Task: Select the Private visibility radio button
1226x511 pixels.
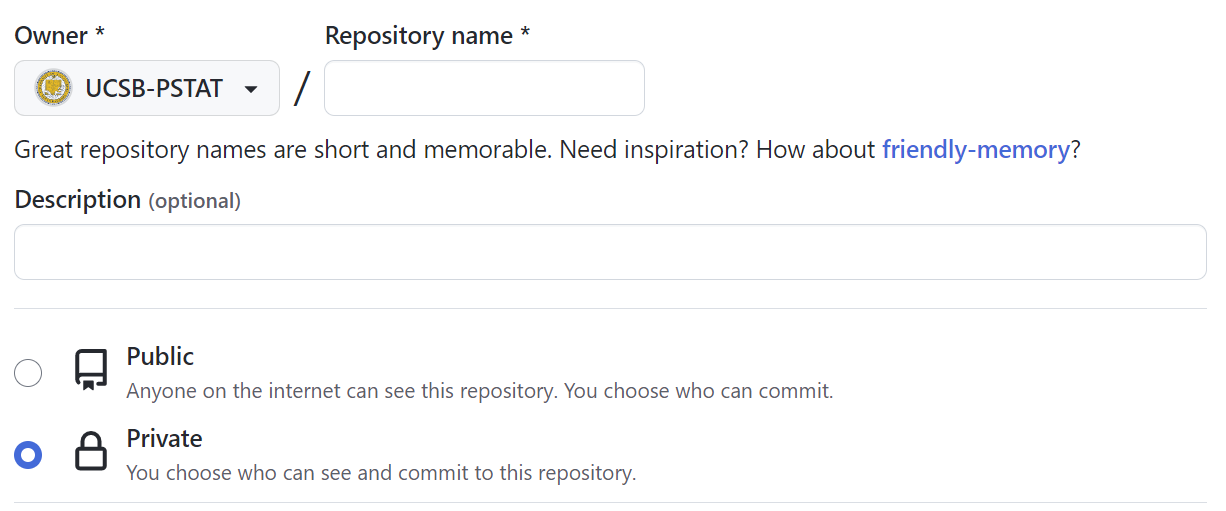Action: click(x=28, y=455)
